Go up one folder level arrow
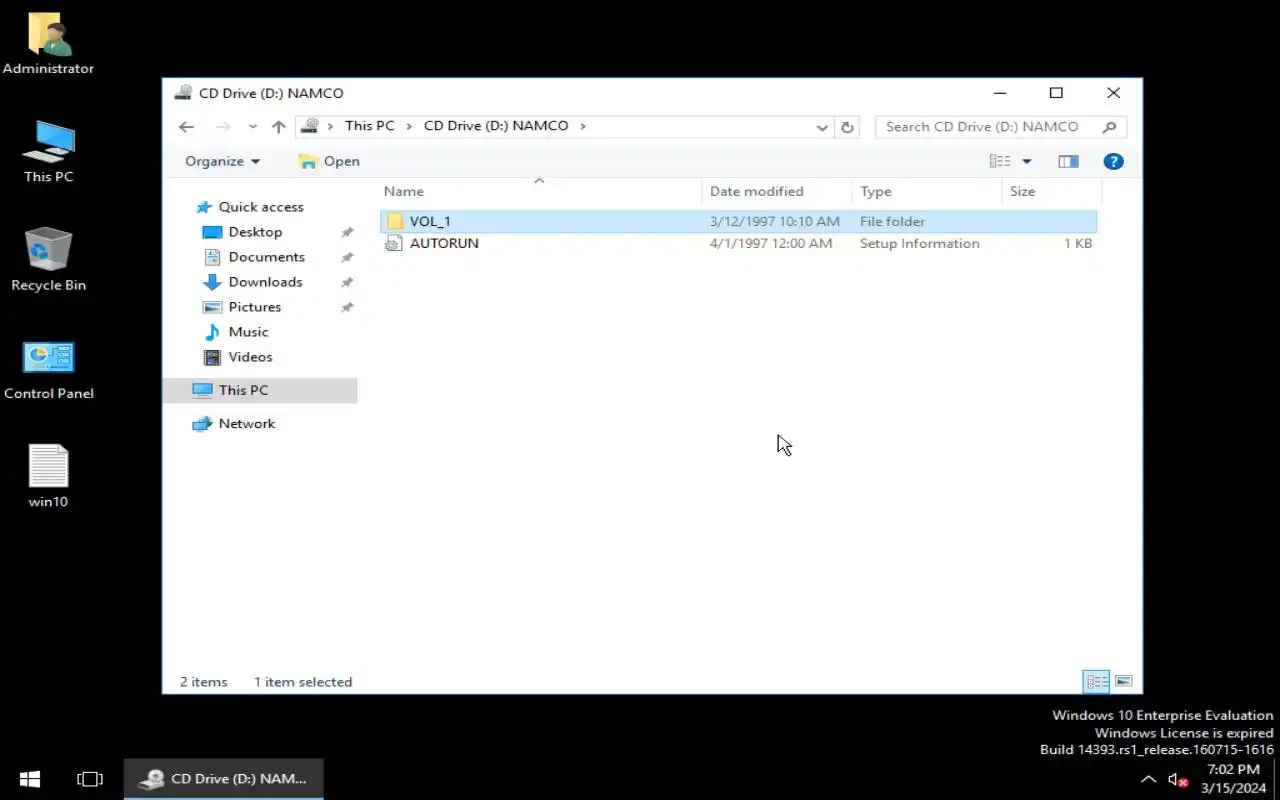This screenshot has height=800, width=1280. (279, 127)
